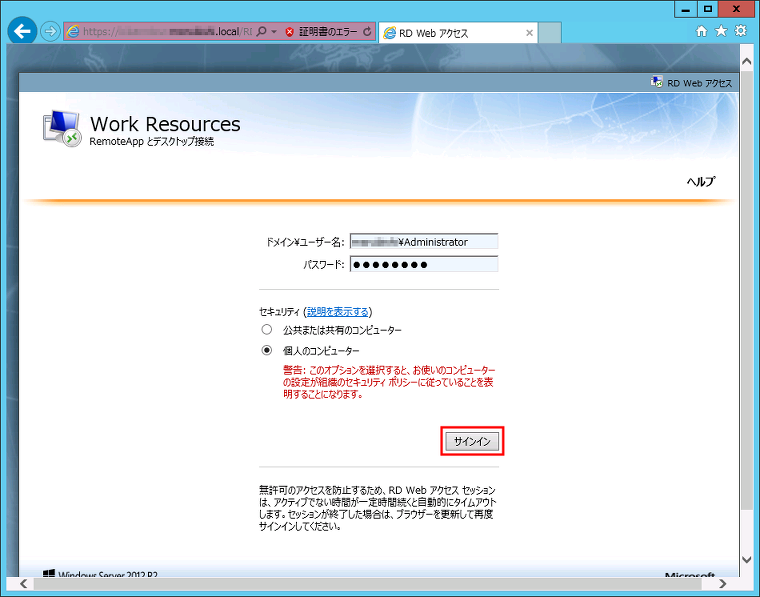The height and width of the screenshot is (597, 760).
Task: Open the address bar dropdown arrow
Action: click(274, 32)
